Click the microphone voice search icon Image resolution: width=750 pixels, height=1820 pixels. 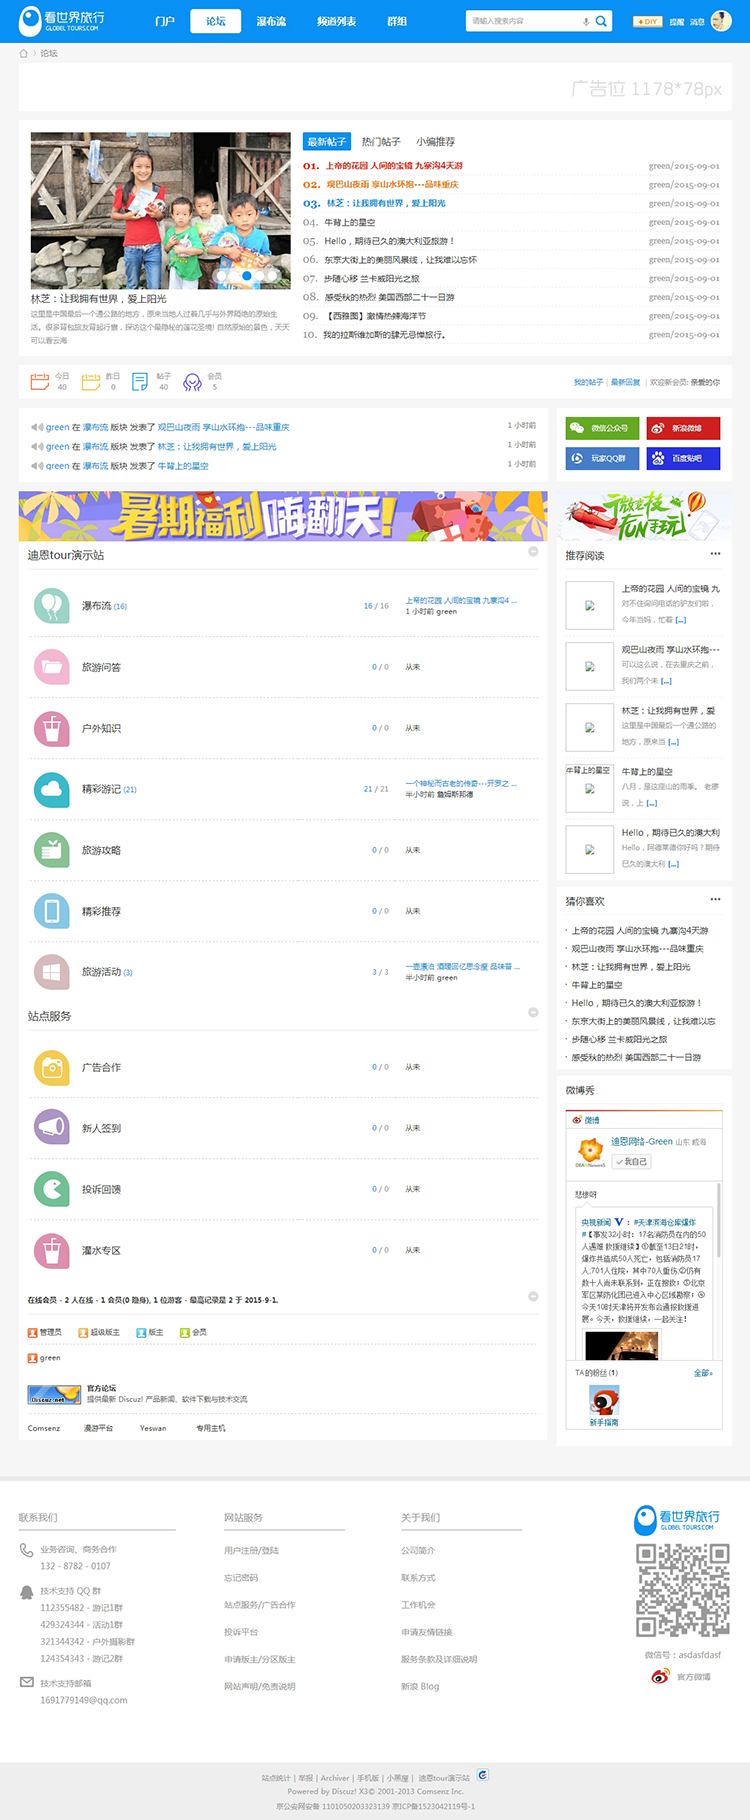tap(586, 21)
